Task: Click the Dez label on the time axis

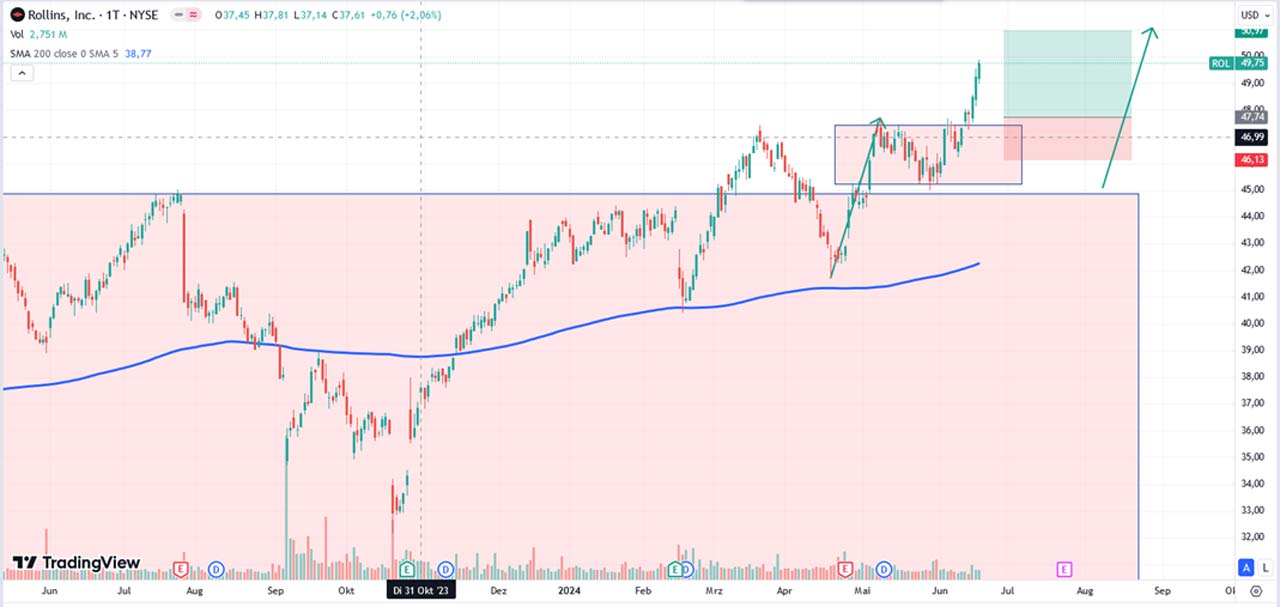Action: coord(498,591)
